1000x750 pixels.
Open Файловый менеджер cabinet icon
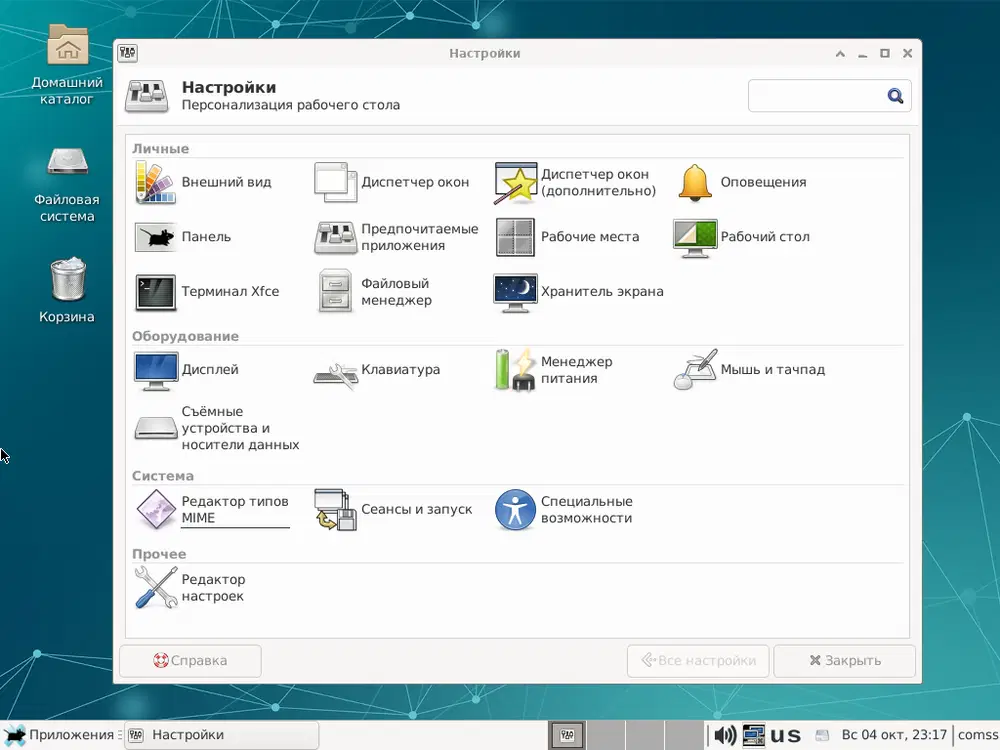[x=335, y=292]
